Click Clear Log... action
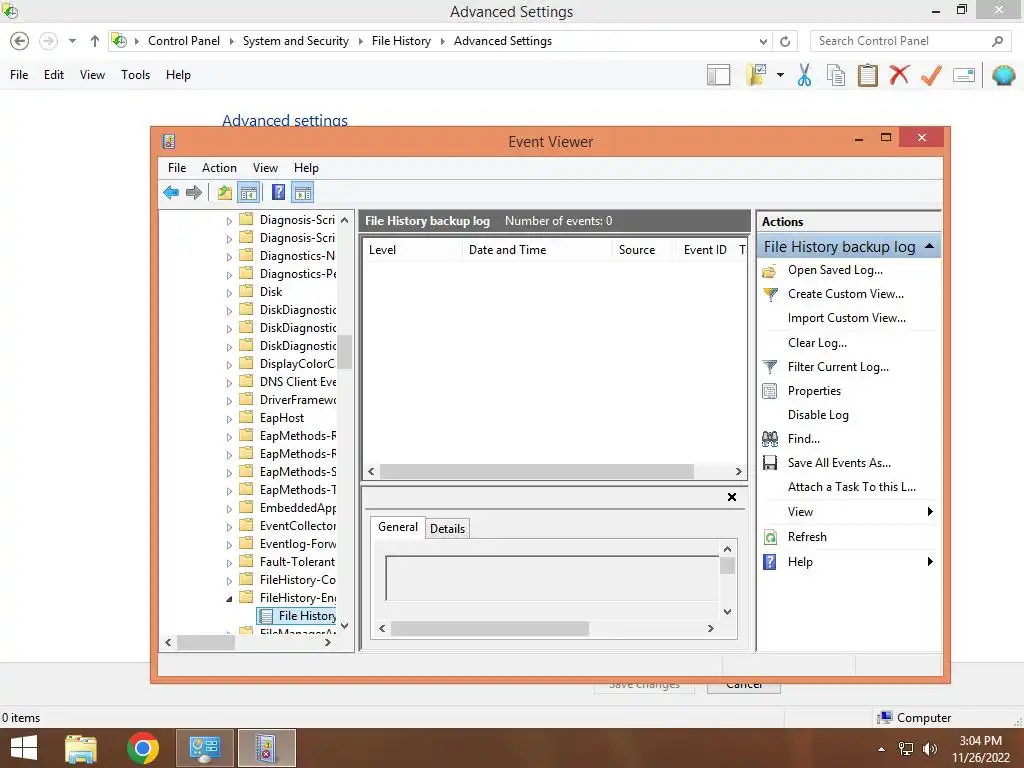The image size is (1024, 768). click(817, 343)
